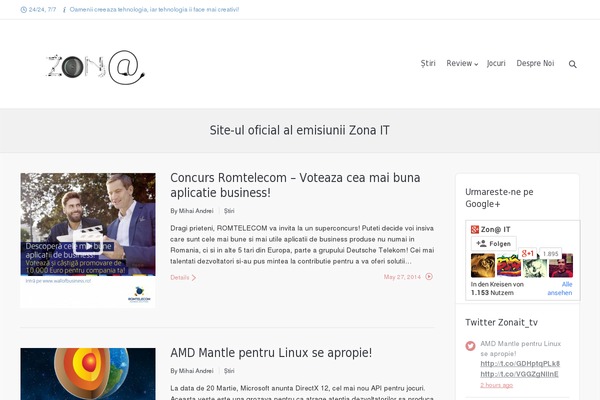600x400 pixels.
Task: Click Știri category tag under AMD Mantle article
Action: pyautogui.click(x=229, y=371)
